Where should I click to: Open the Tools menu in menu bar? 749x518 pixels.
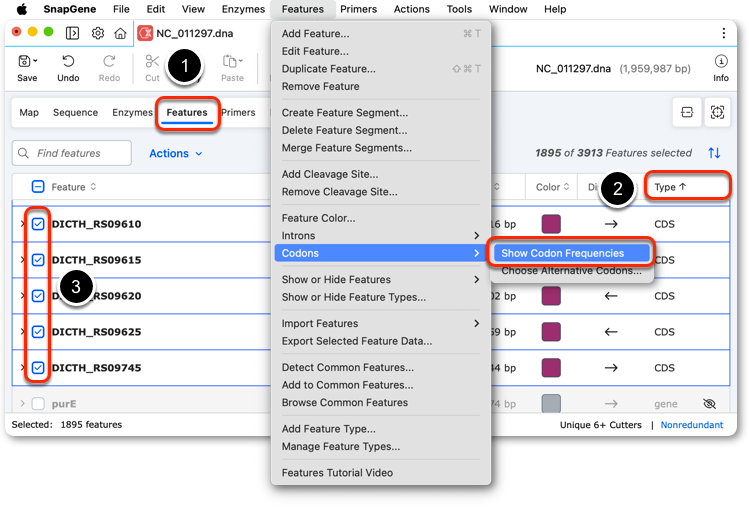click(x=459, y=9)
